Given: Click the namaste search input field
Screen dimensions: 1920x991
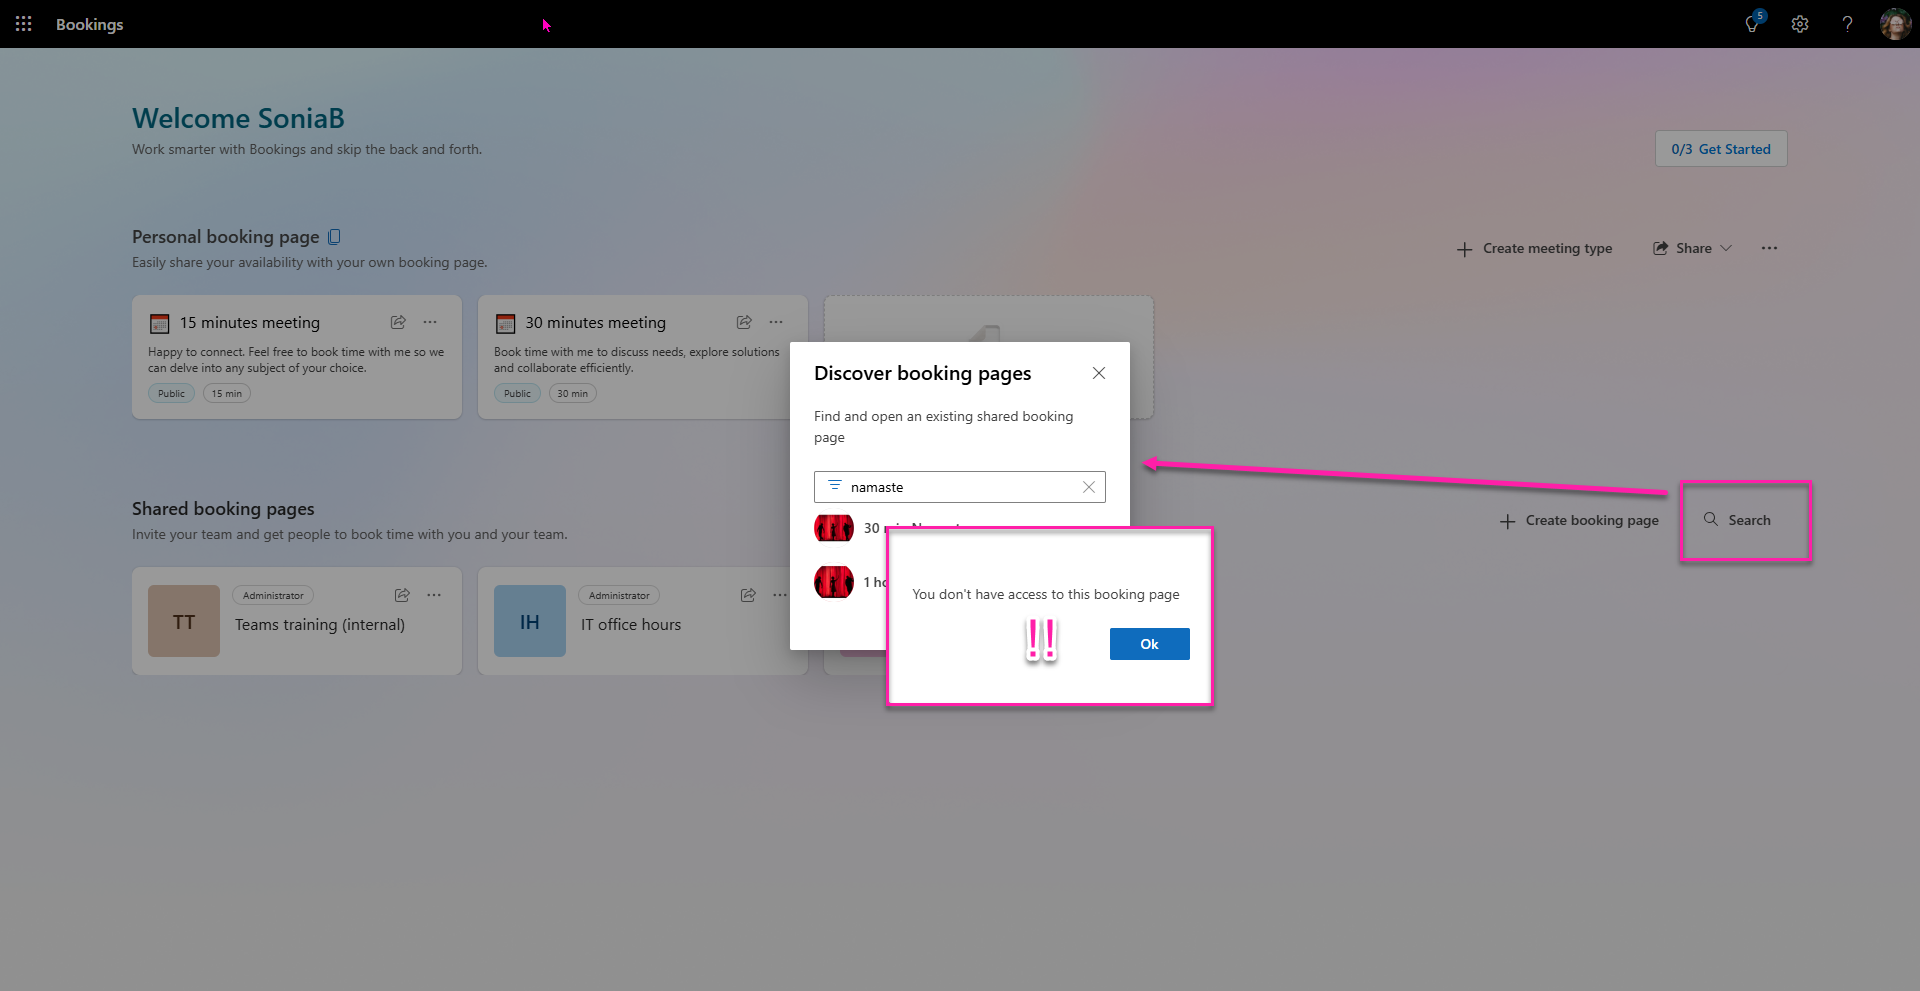Looking at the screenshot, I should pyautogui.click(x=960, y=487).
